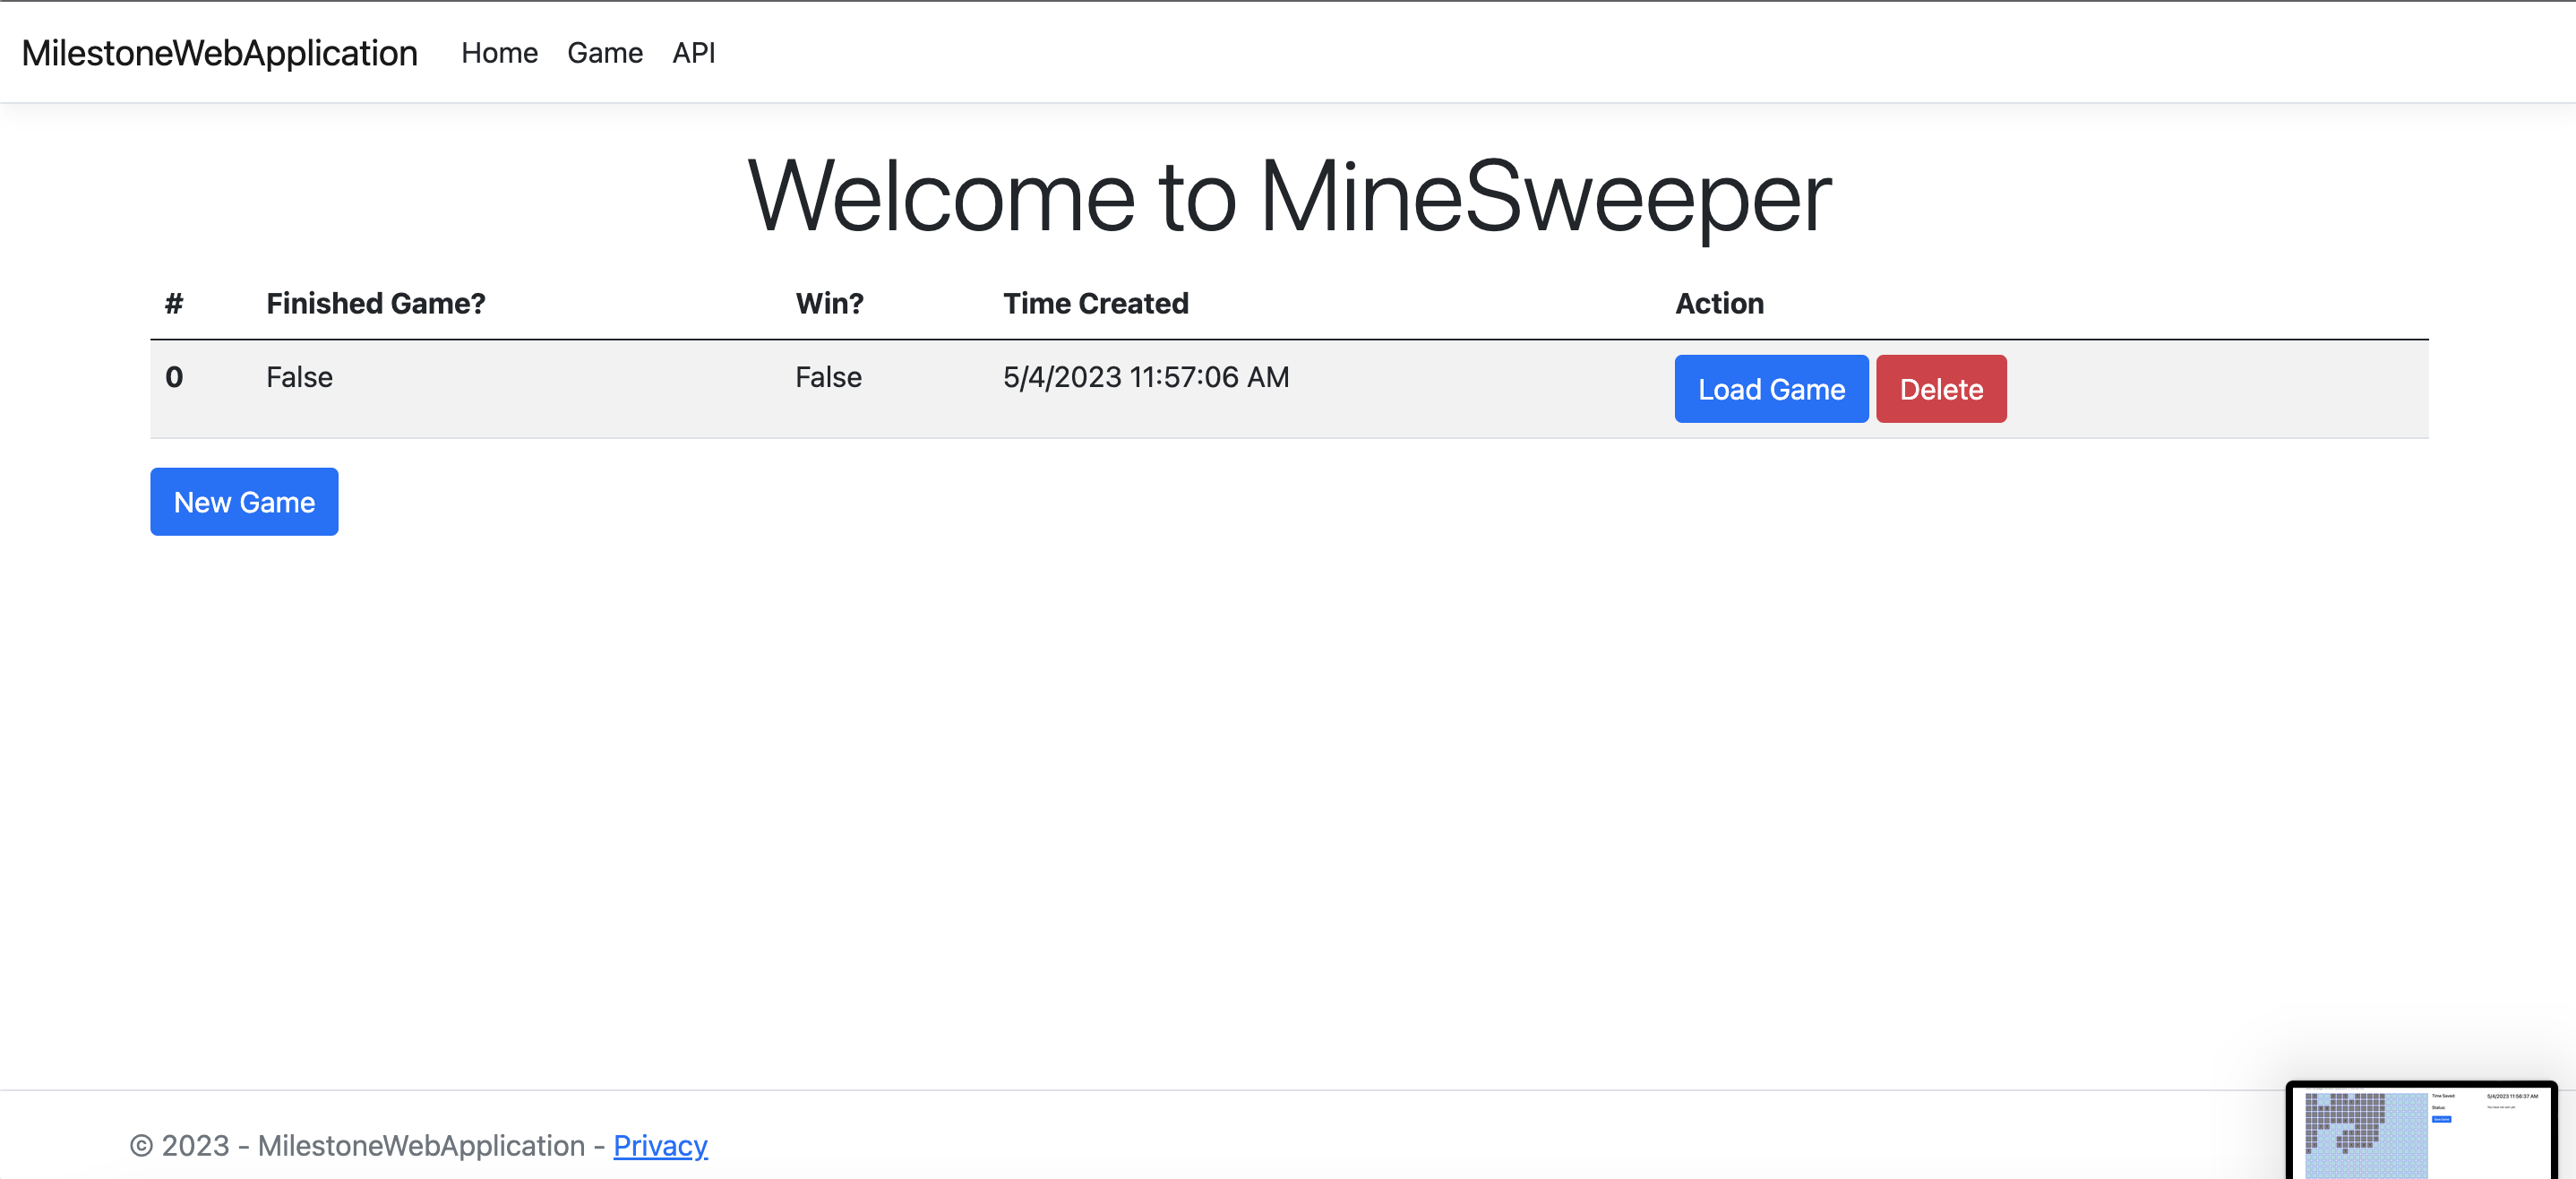
Task: Click the Load Game button for game 0
Action: 1770,388
